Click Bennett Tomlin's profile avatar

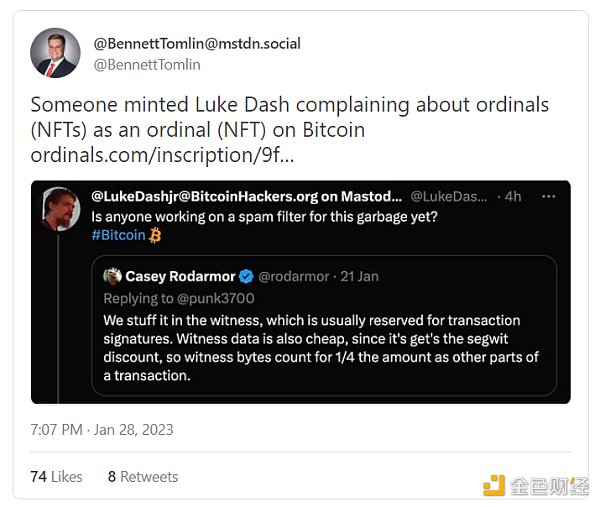56,53
